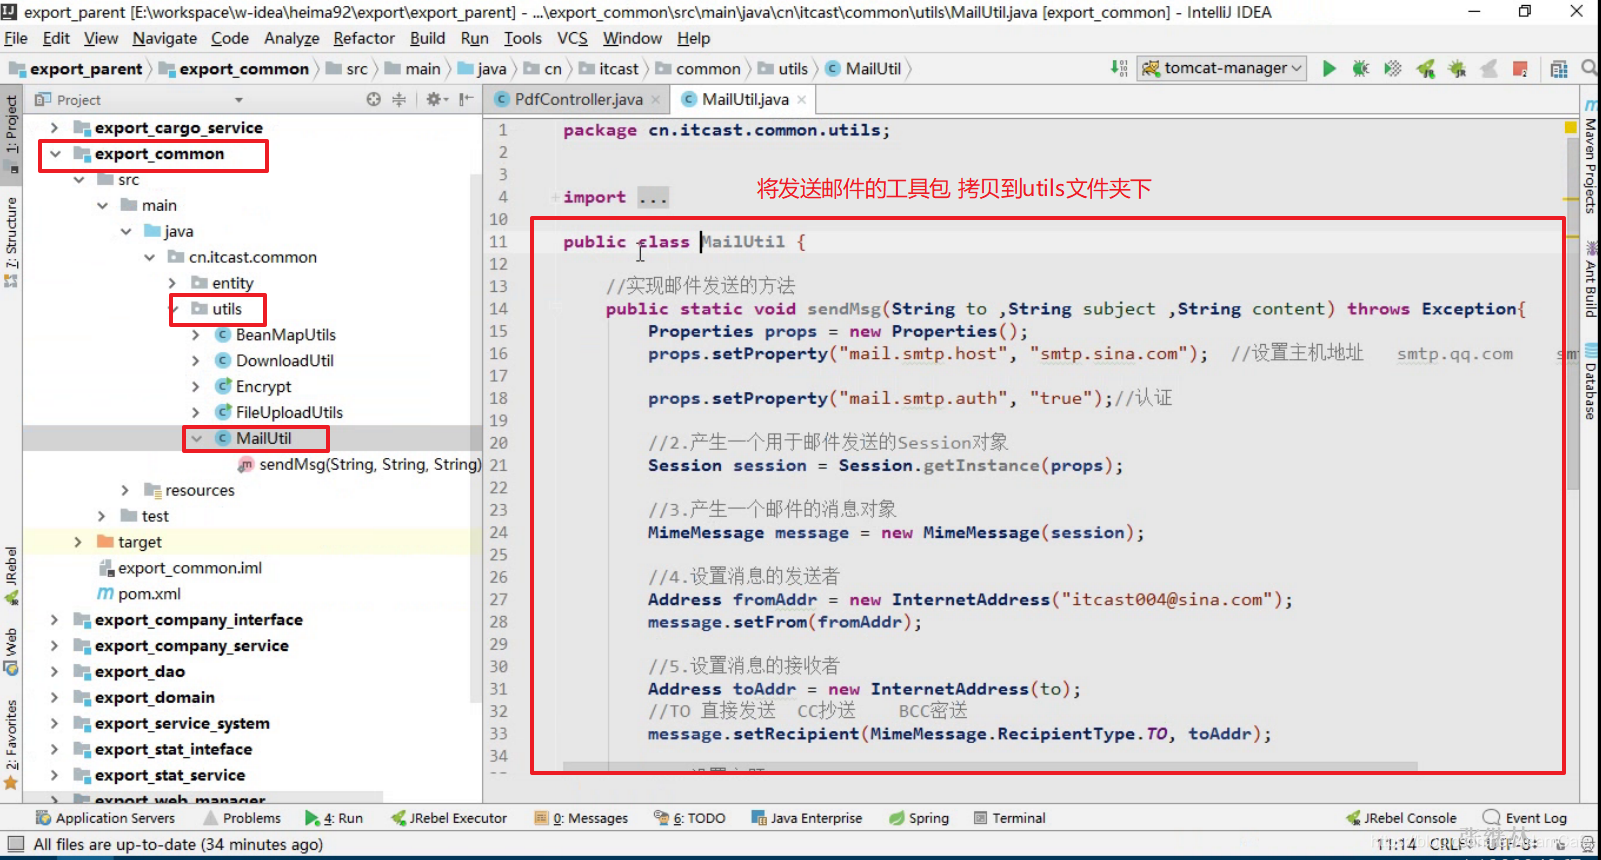Open Application Servers tool window
This screenshot has height=860, width=1601.
(105, 818)
